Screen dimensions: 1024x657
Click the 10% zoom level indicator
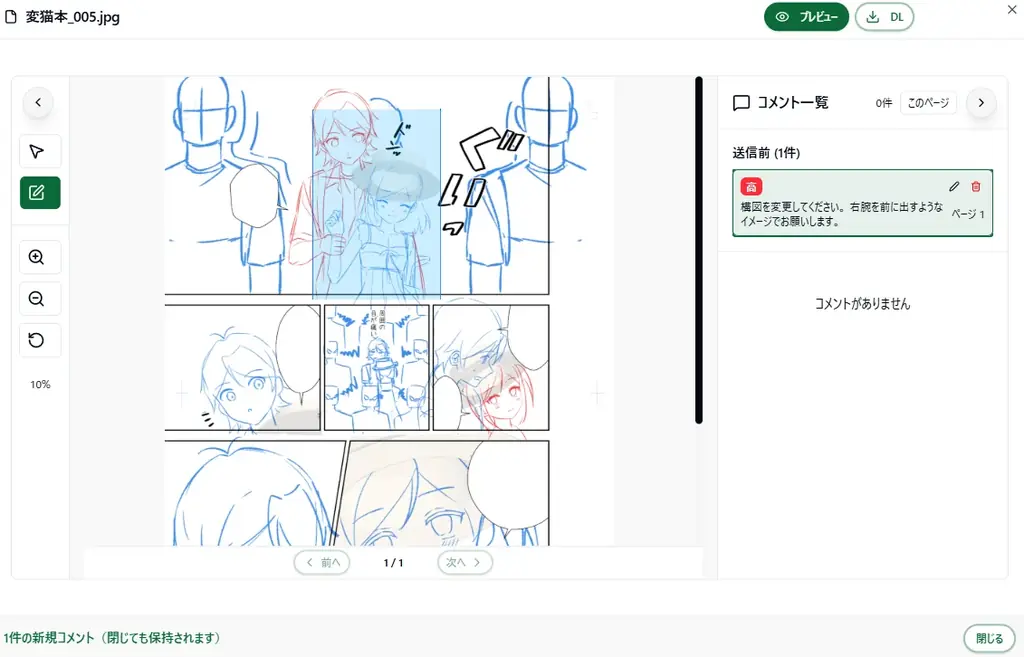[x=39, y=383]
